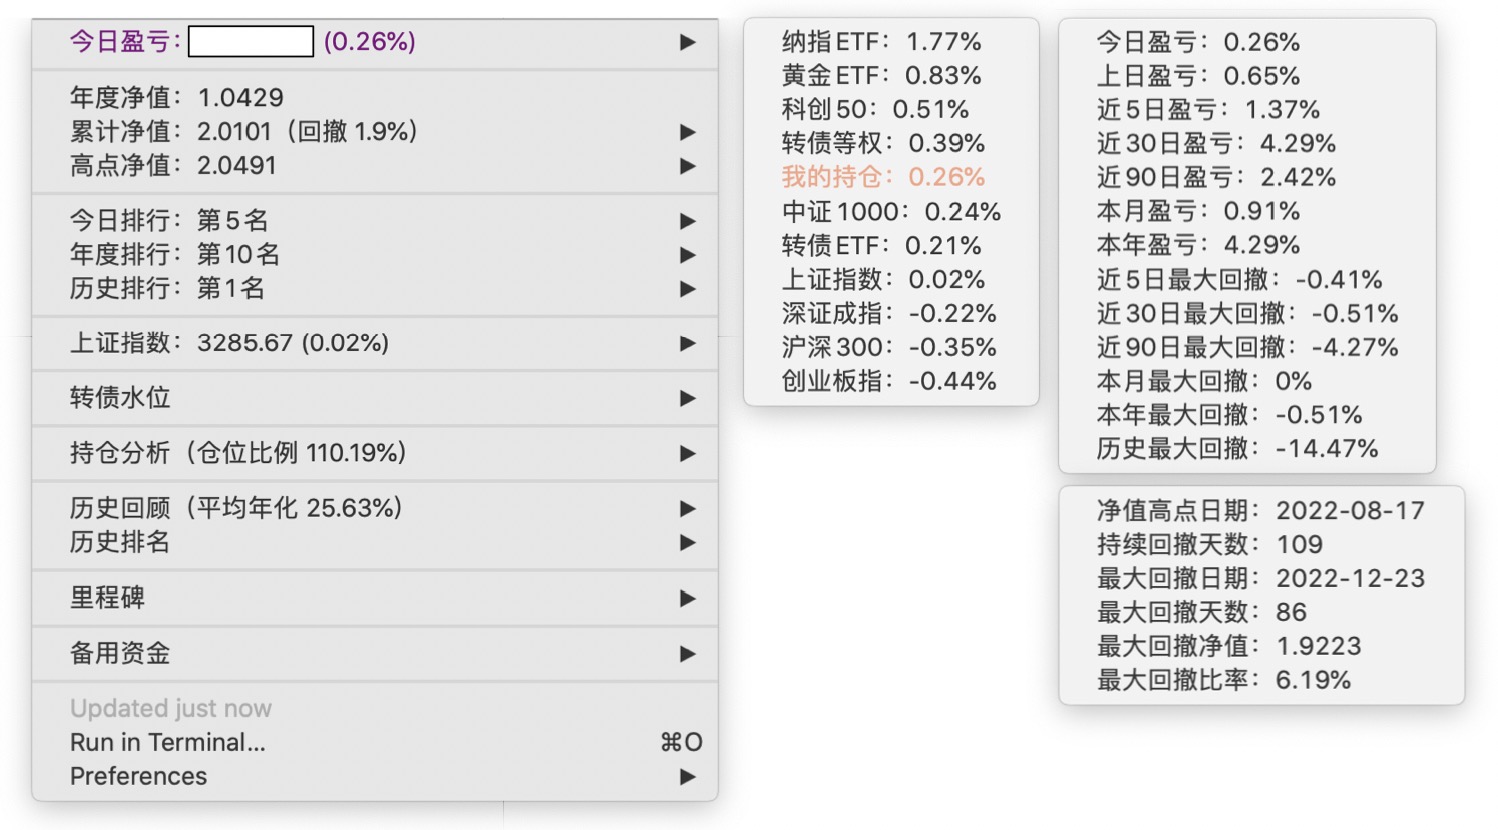This screenshot has height=830, width=1498.
Task: Select 近30日盈亏 4.29% entry
Action: click(1216, 144)
